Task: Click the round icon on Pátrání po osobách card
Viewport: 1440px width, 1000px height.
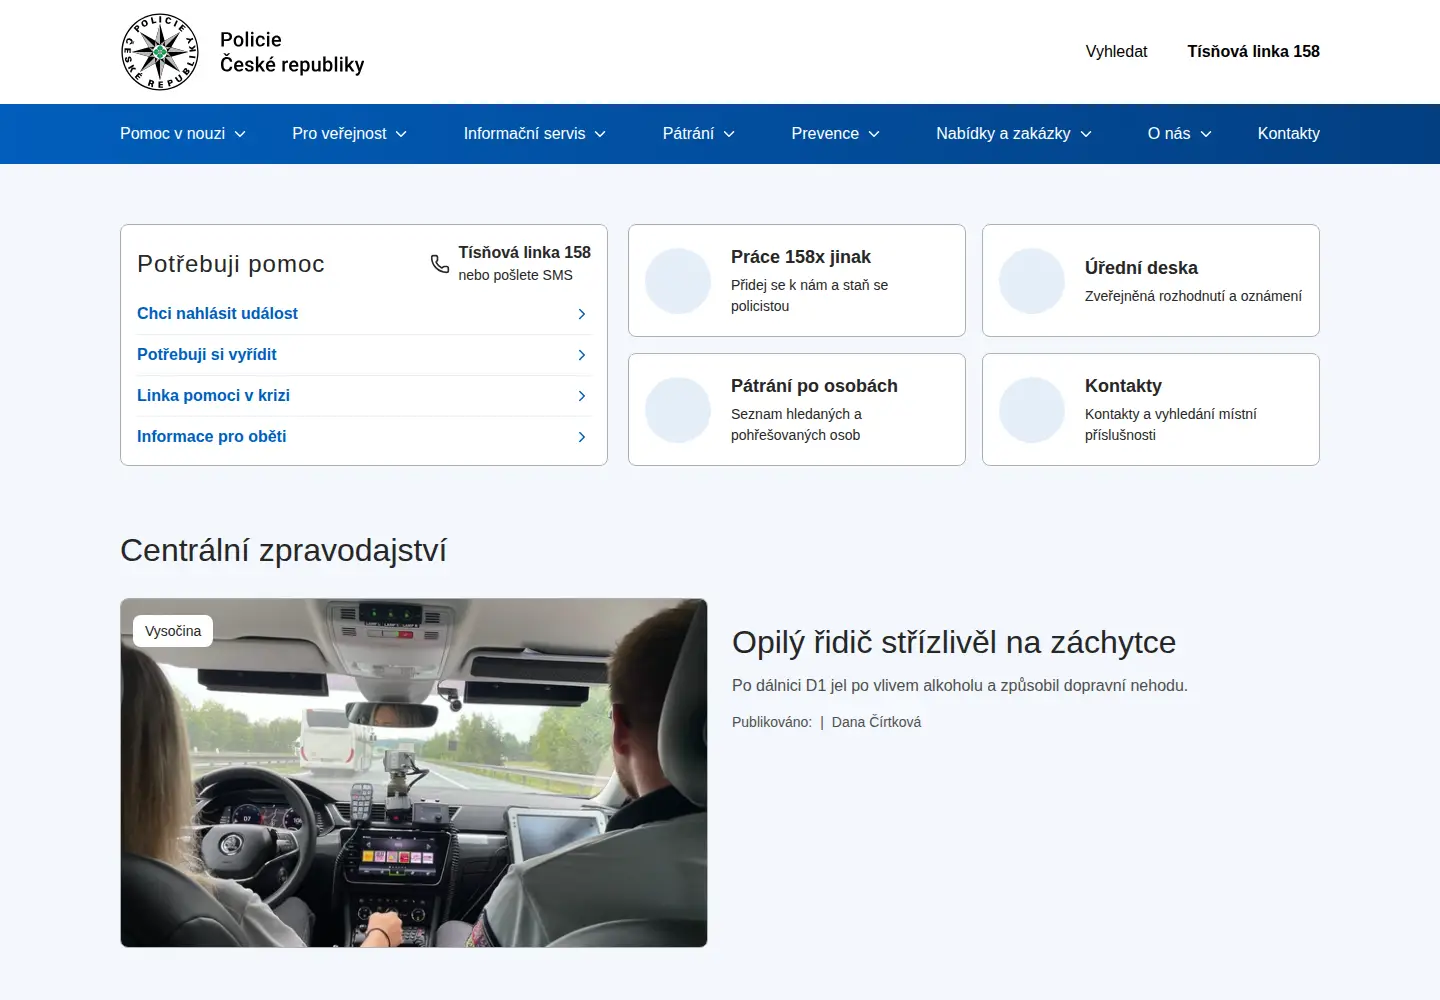Action: coord(678,410)
